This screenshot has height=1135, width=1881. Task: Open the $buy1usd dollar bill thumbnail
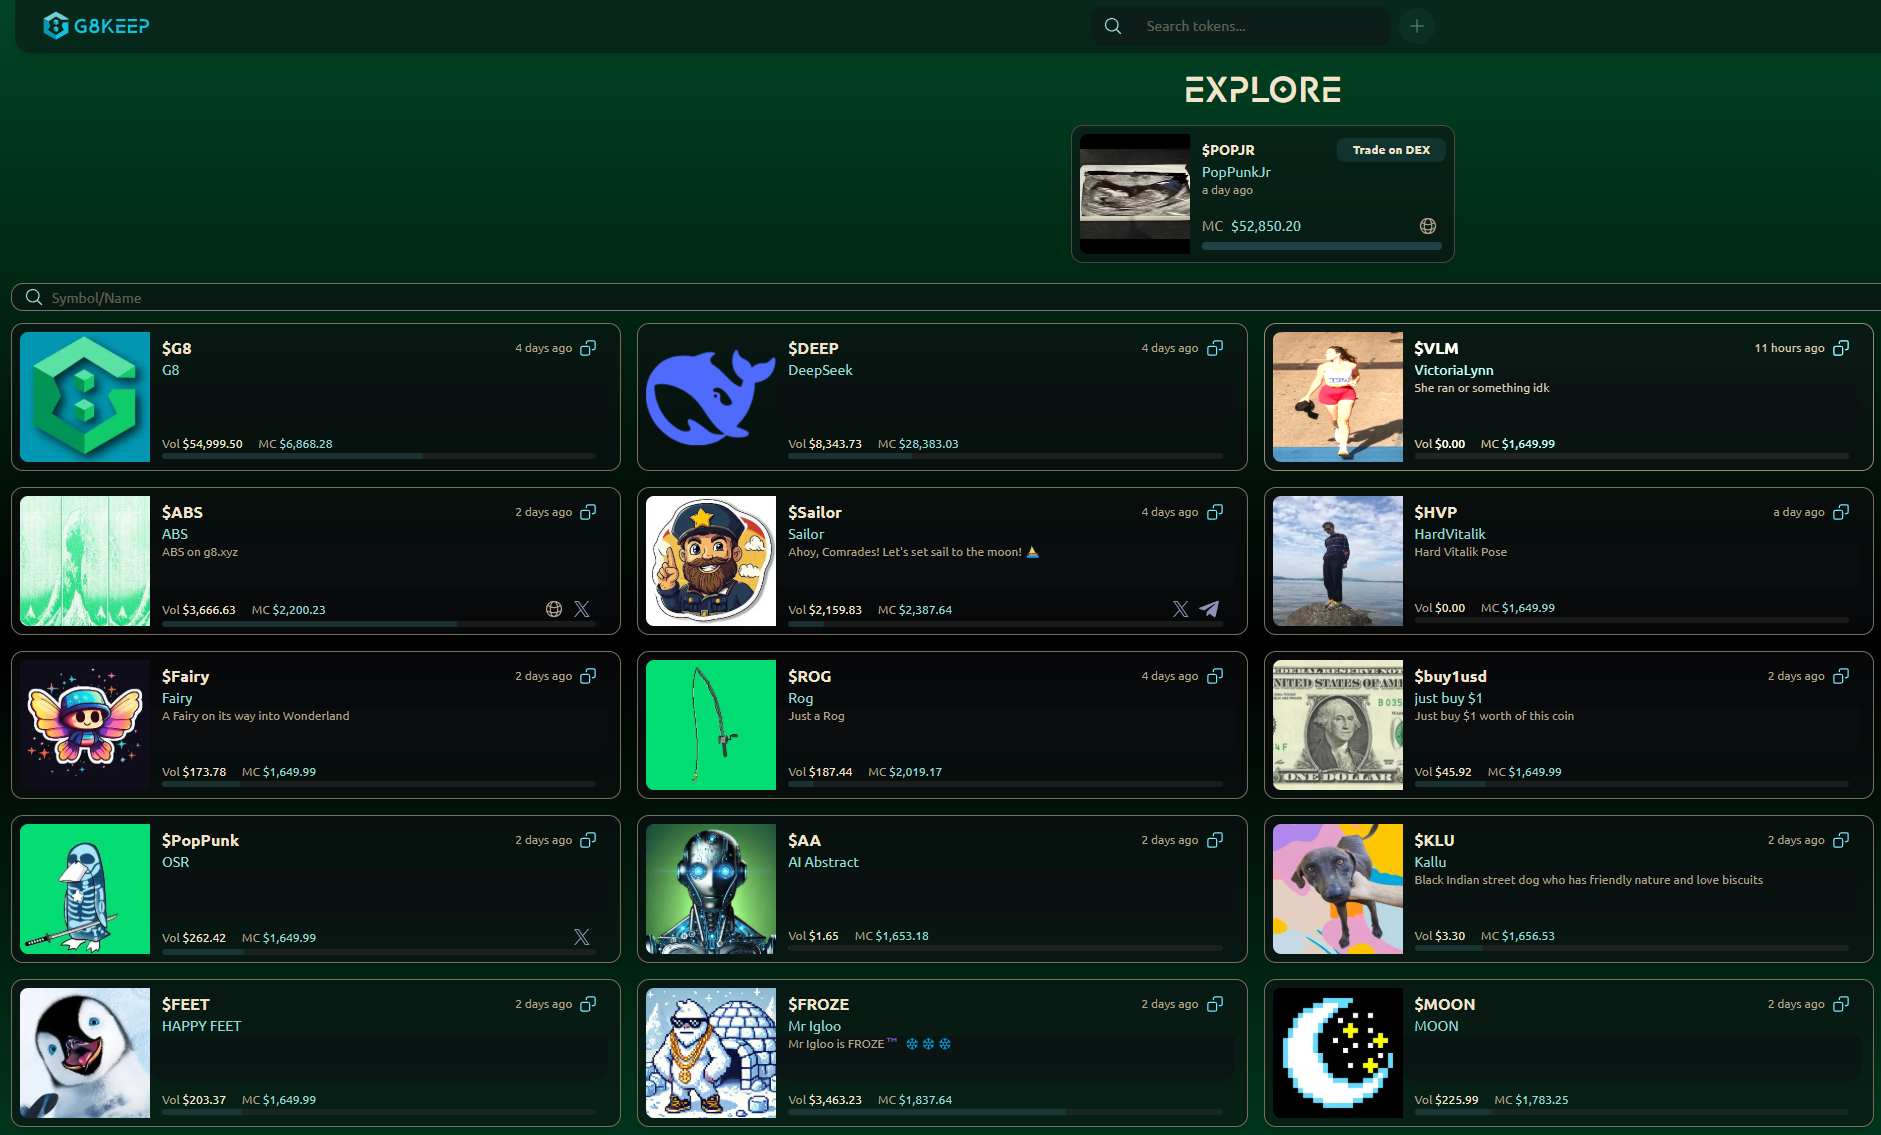click(1338, 725)
